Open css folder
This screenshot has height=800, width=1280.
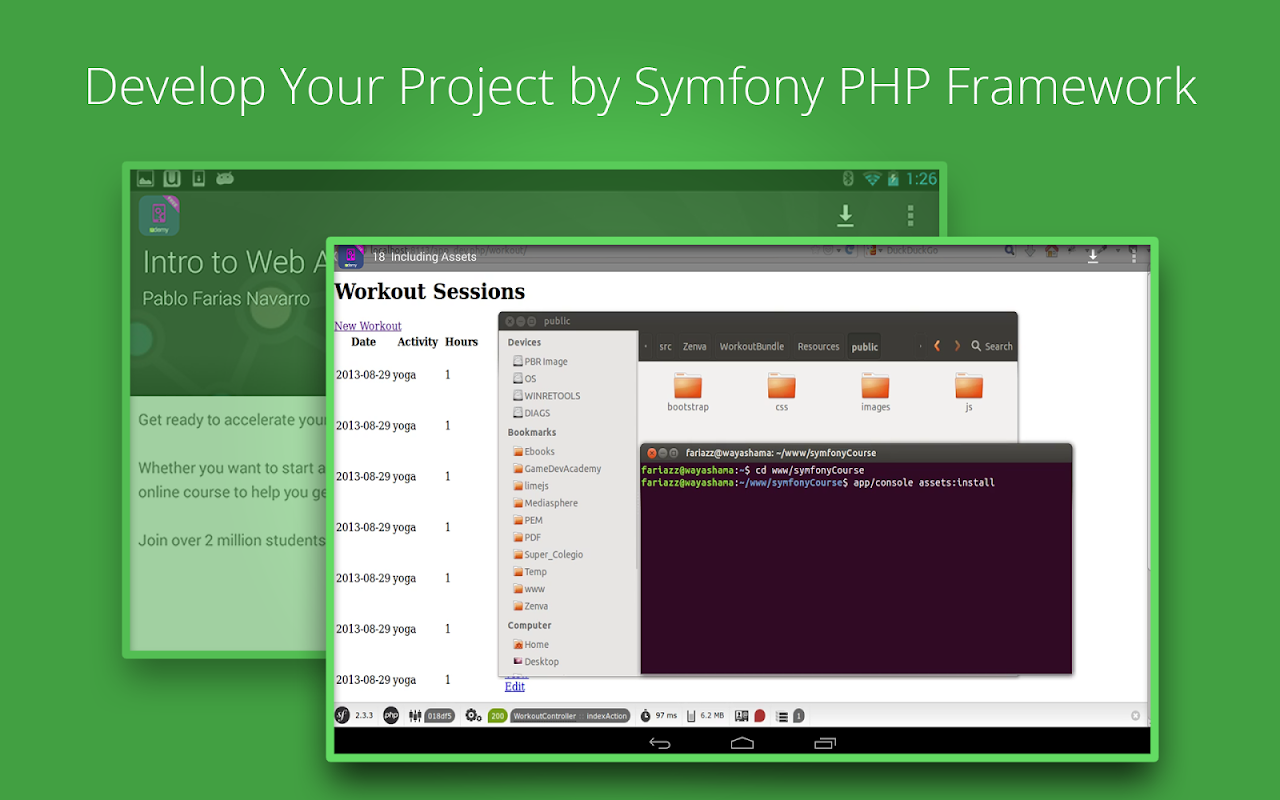point(781,391)
